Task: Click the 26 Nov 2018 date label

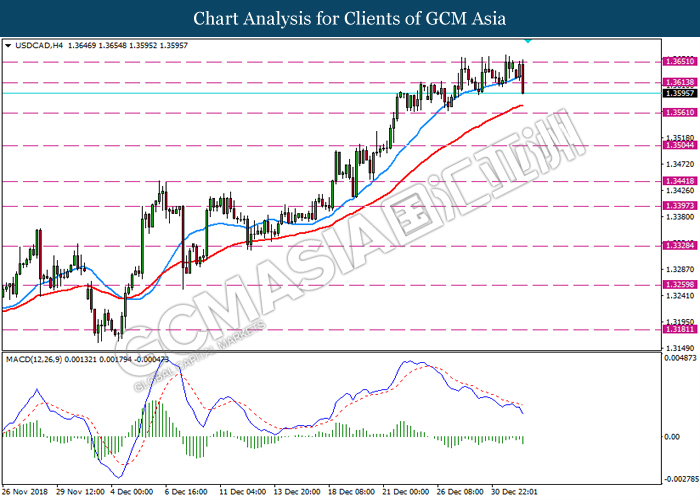Action: tap(25, 492)
